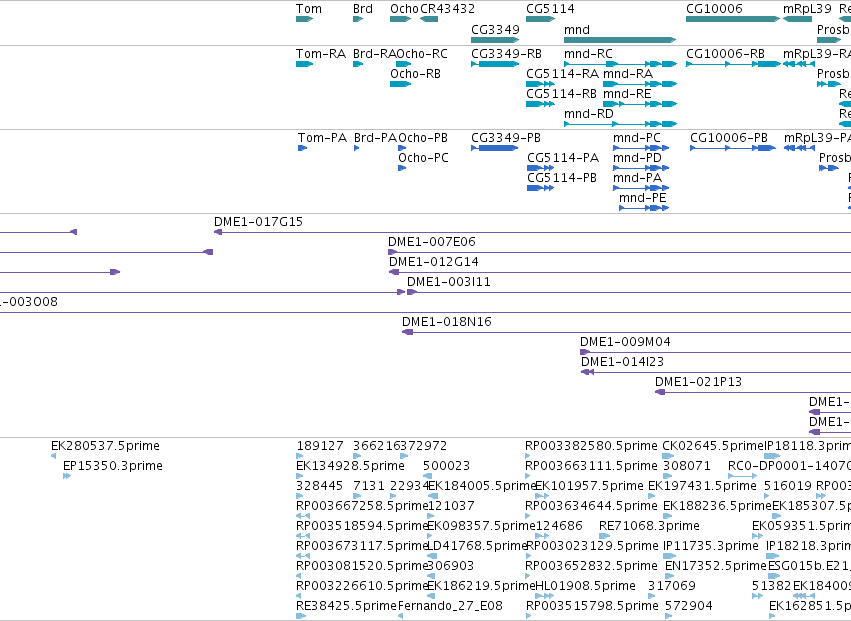Select BAC clone DME1-017G15 label

coord(258,222)
